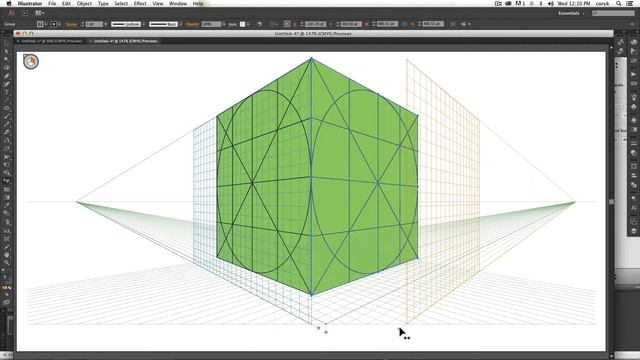Open Arrange Documents dropdown
The height and width of the screenshot is (360, 640).
coord(40,13)
